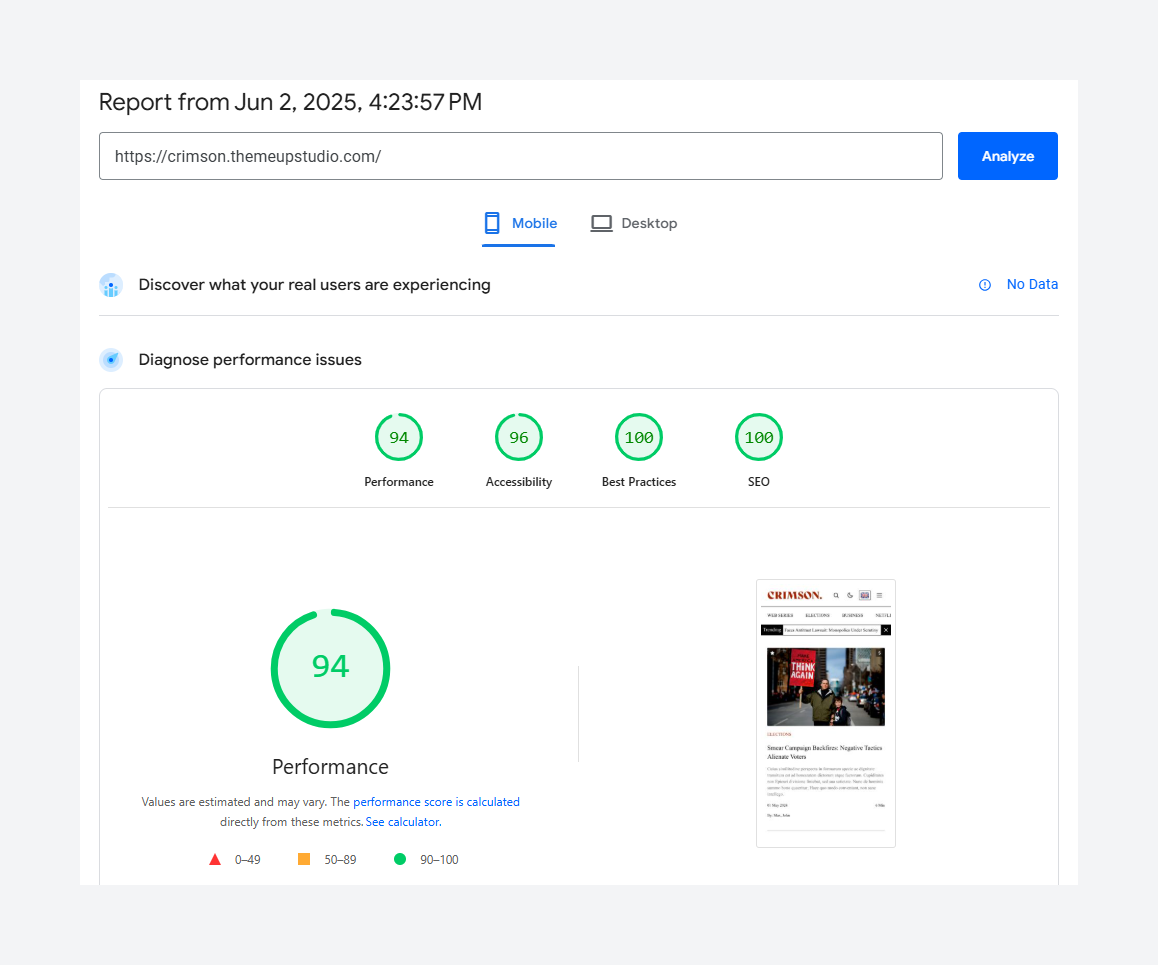Focus the URL input field
1158x965 pixels.
pyautogui.click(x=521, y=156)
